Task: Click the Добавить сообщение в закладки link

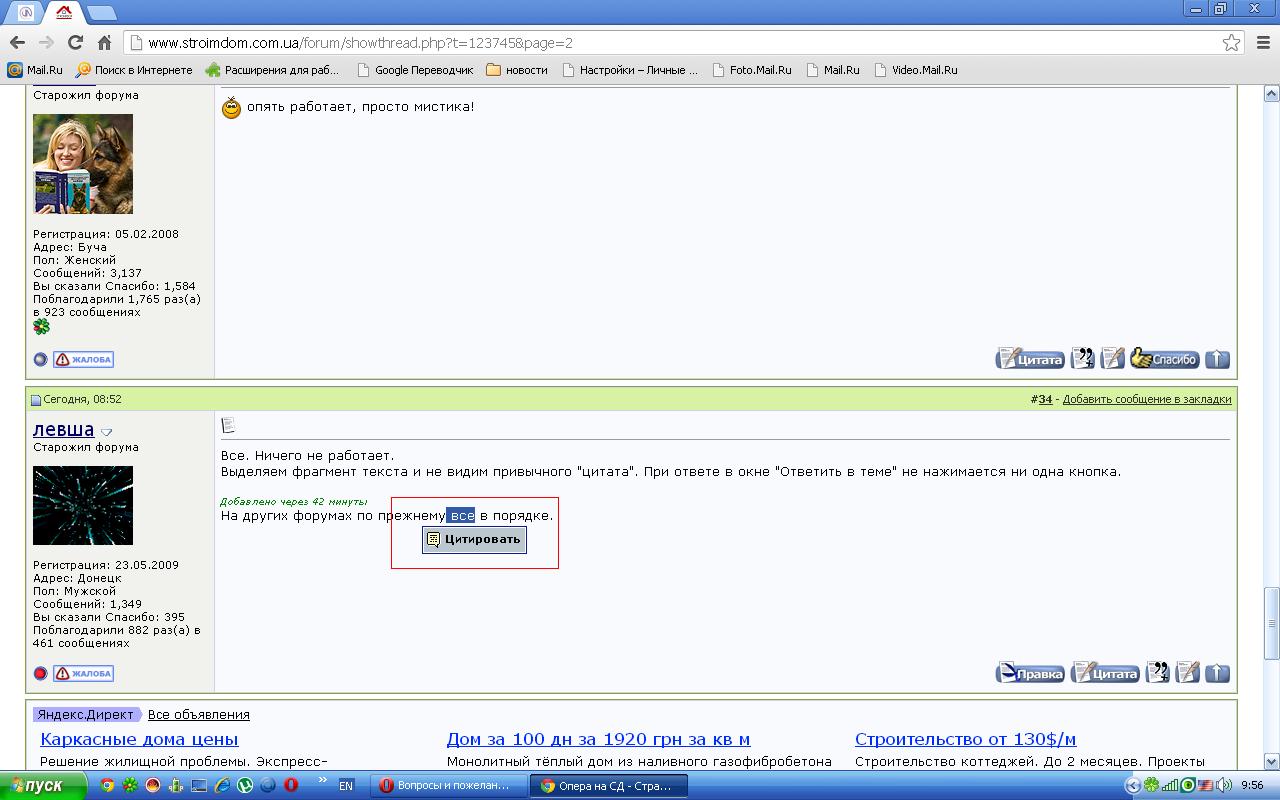Action: (x=1147, y=399)
